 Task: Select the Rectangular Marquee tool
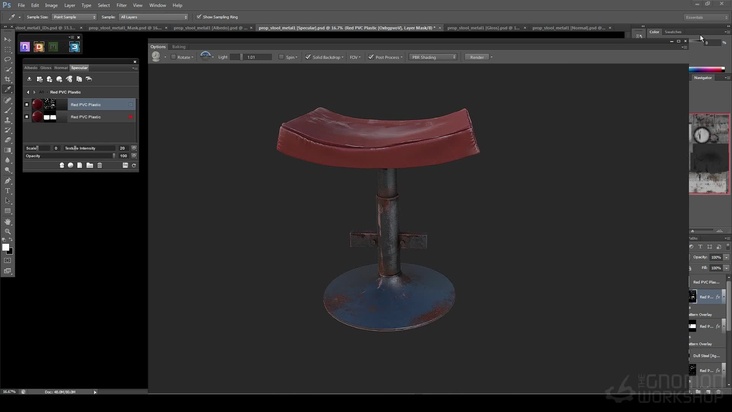(x=7, y=49)
